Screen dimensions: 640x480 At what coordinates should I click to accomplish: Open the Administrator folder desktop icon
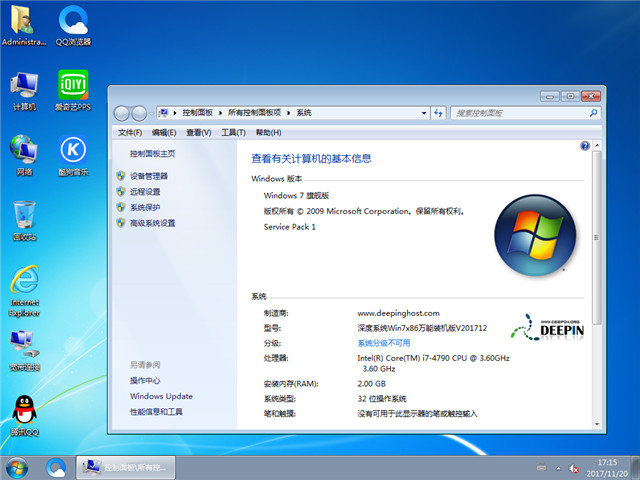[x=24, y=25]
